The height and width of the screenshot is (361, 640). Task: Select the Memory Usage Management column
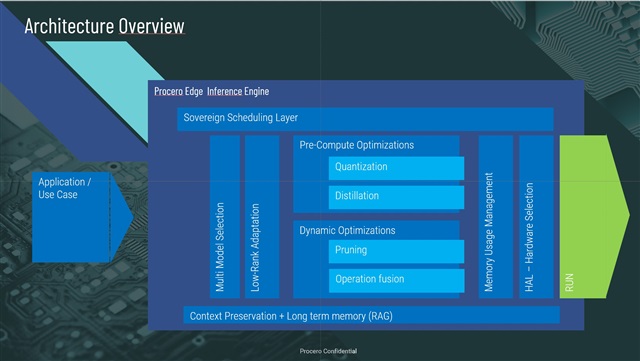click(x=496, y=217)
